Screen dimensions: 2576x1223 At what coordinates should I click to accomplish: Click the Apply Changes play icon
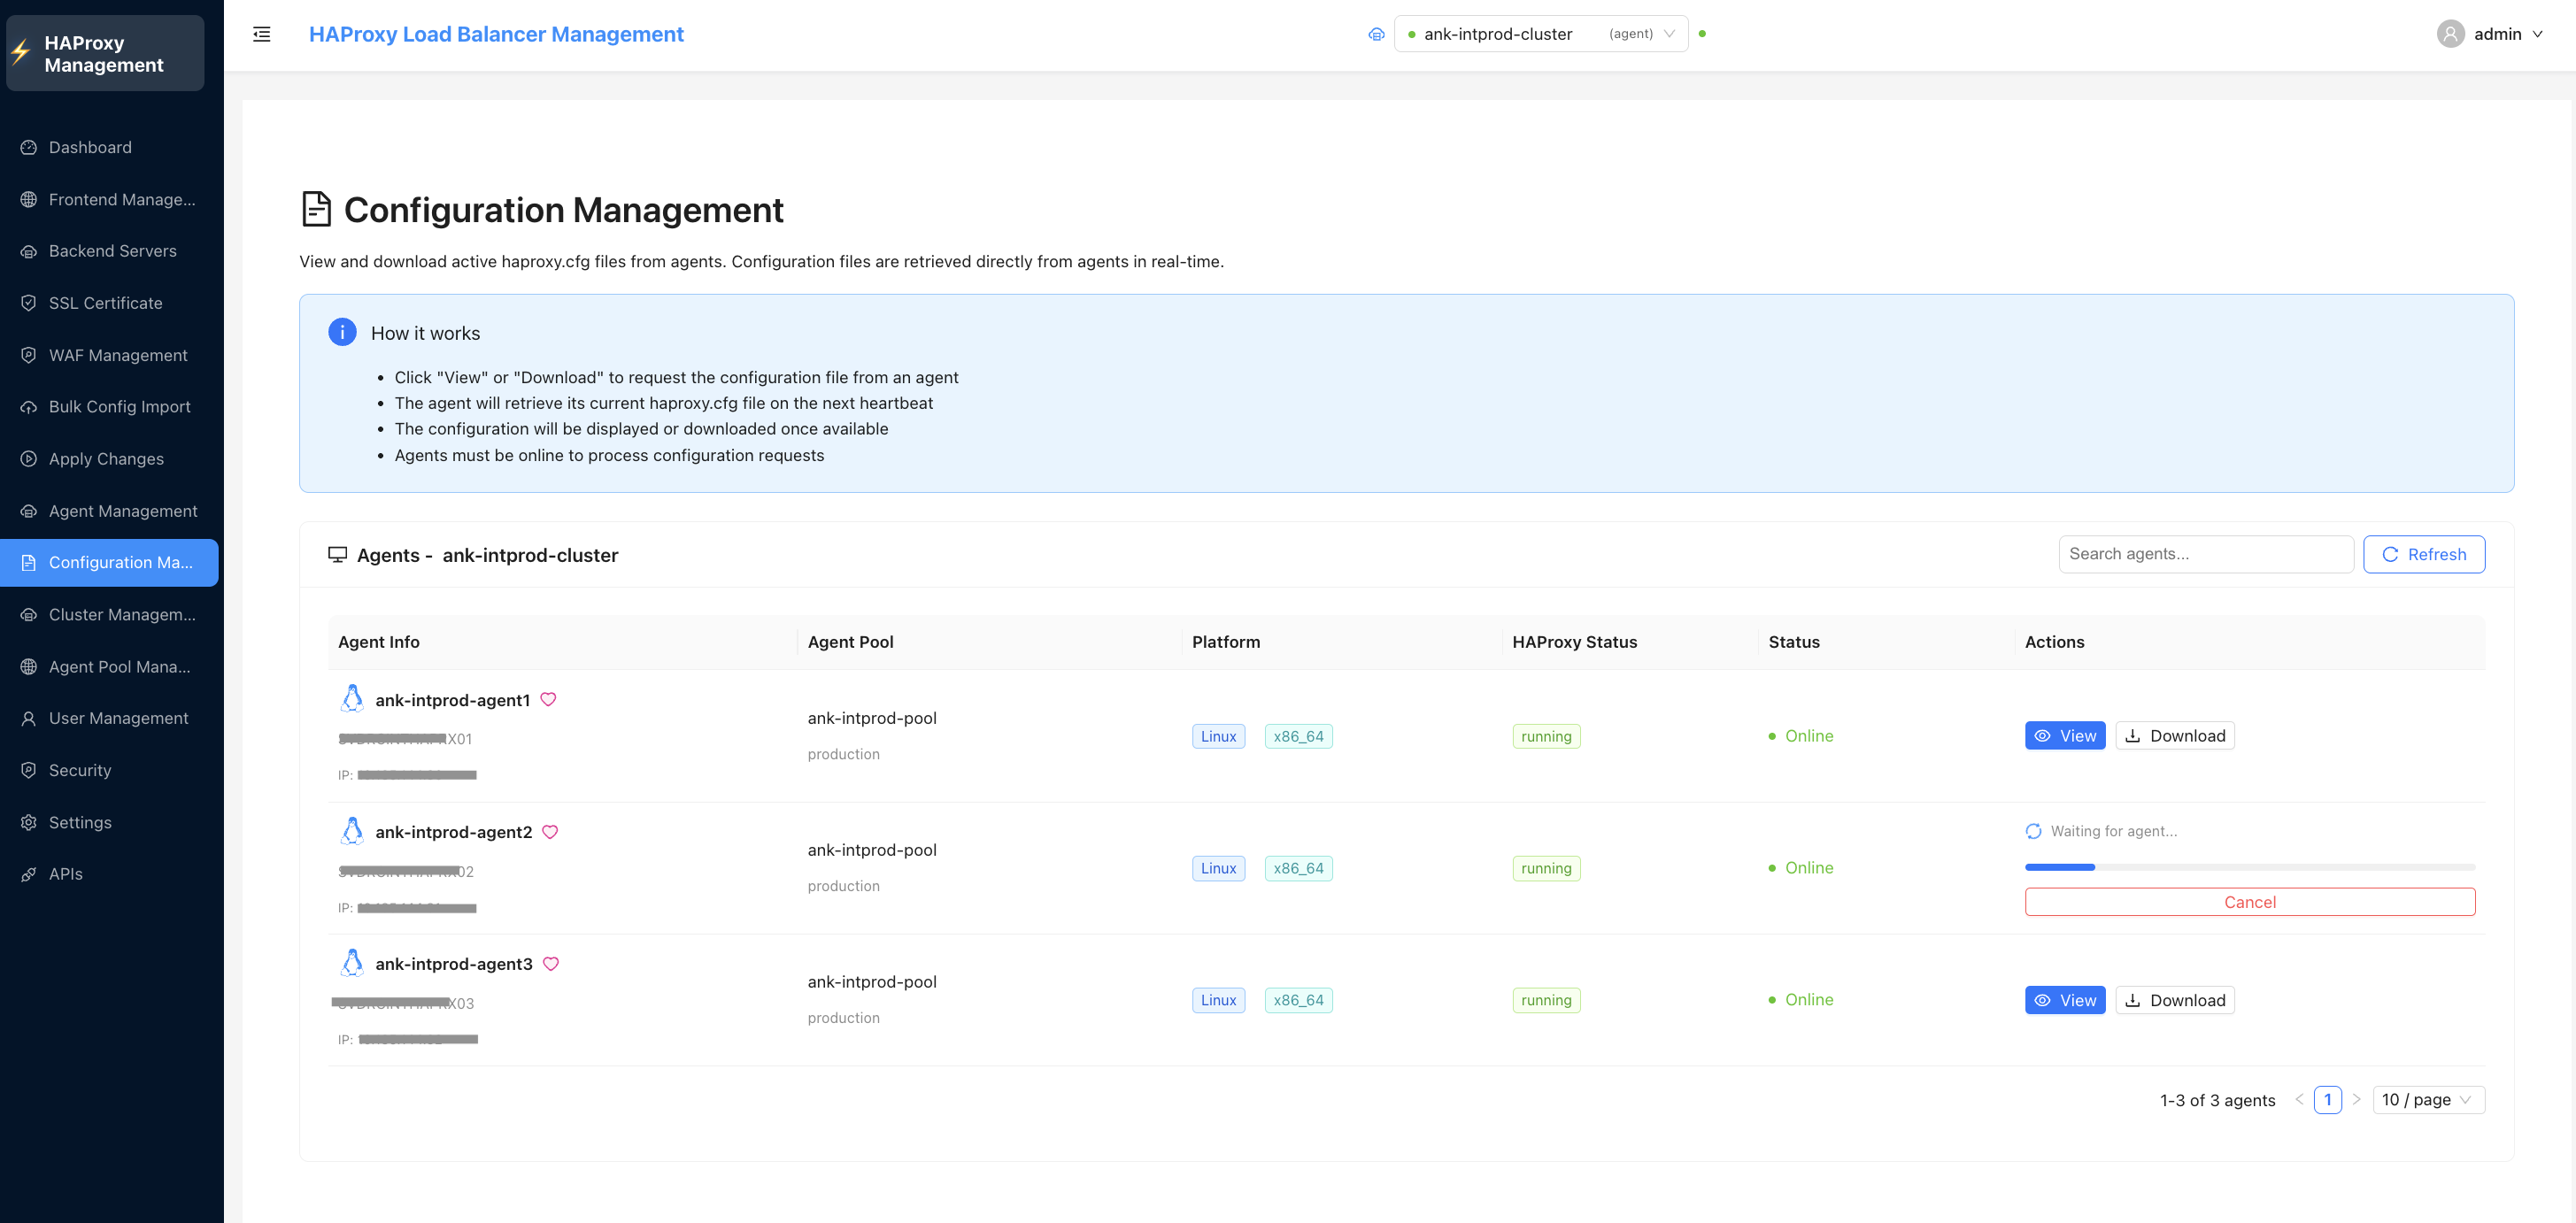[x=29, y=459]
